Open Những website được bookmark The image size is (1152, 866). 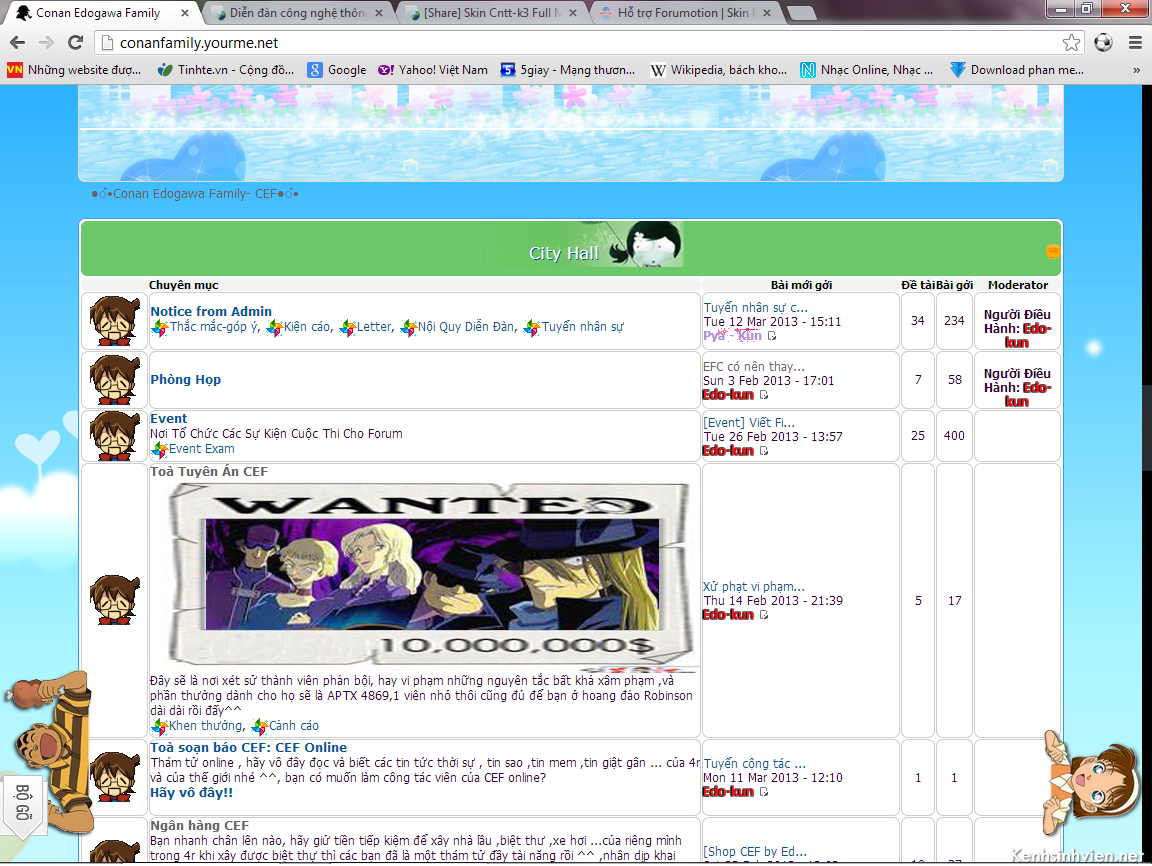click(74, 70)
